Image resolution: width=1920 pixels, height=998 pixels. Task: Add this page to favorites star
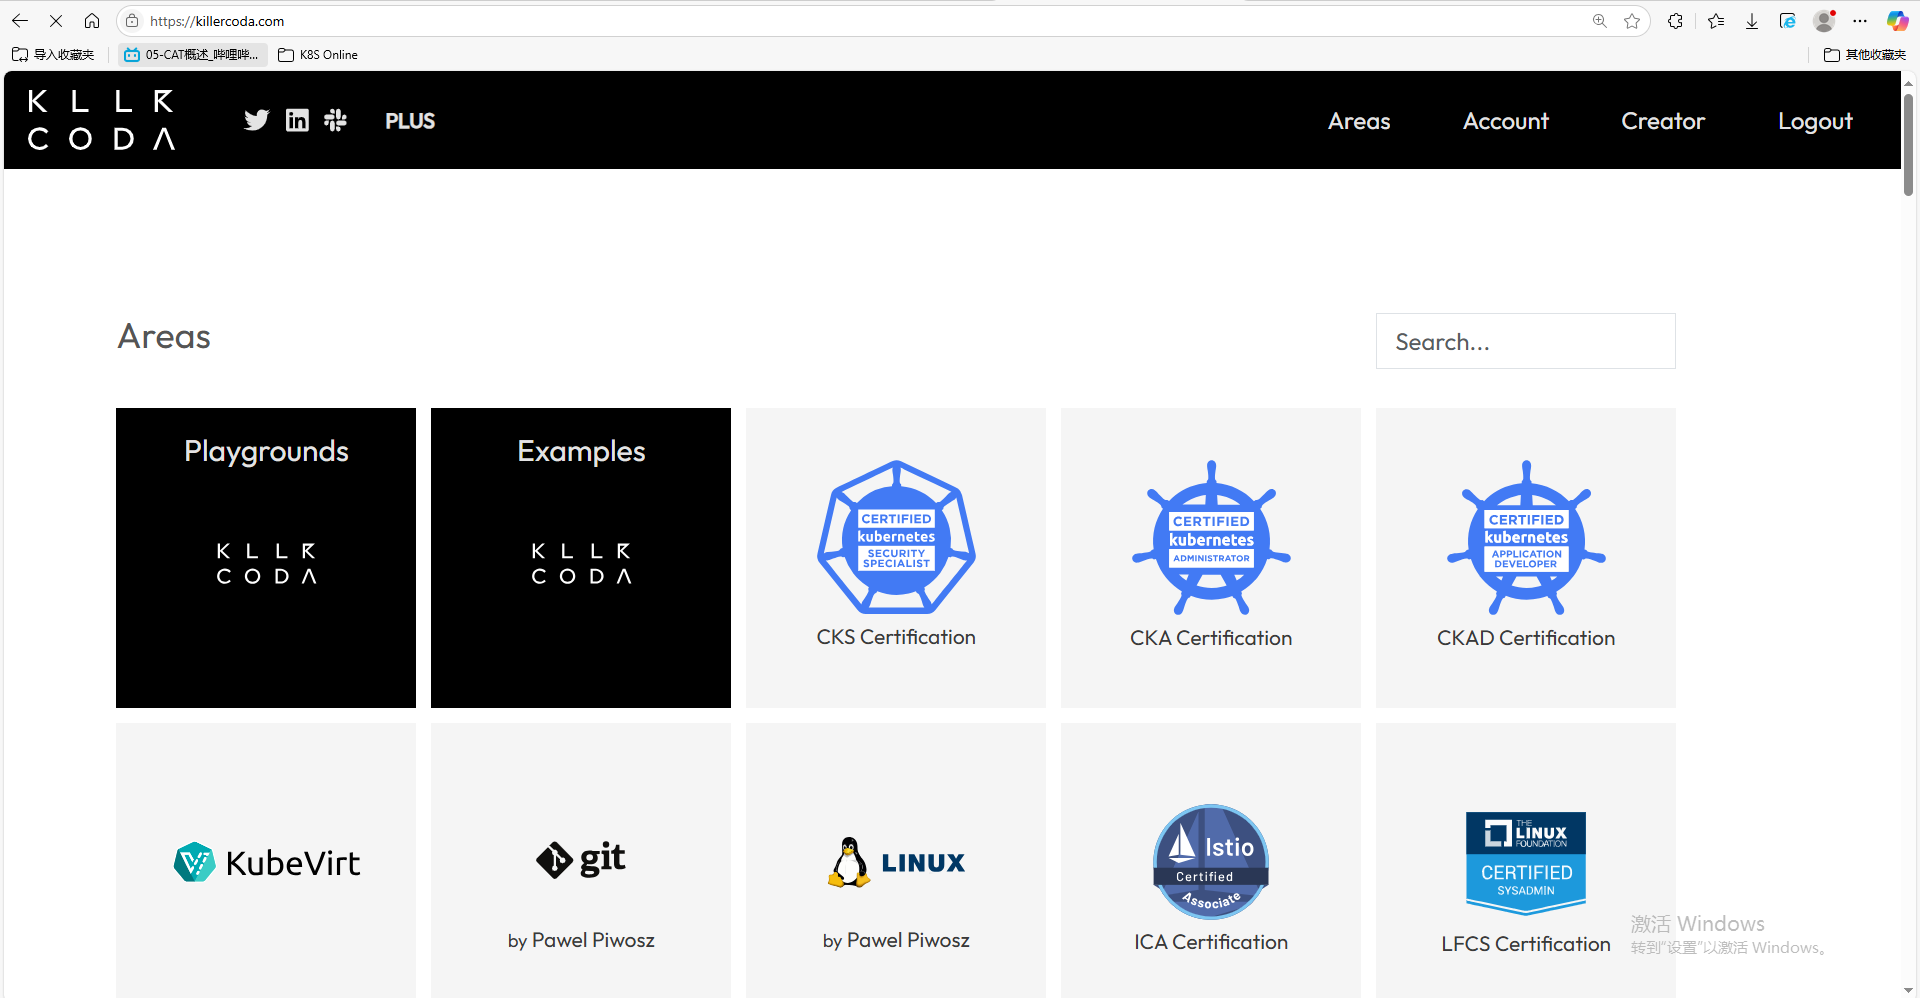point(1632,21)
